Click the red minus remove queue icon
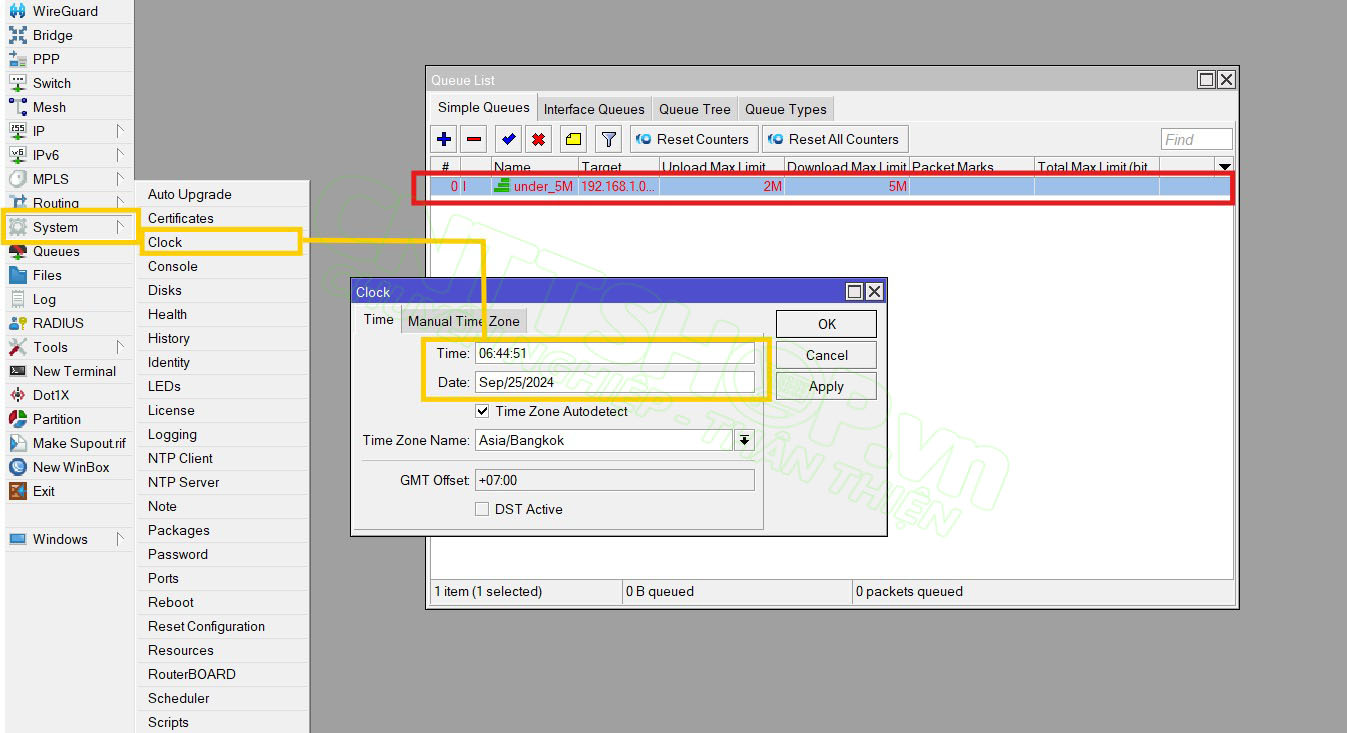 [x=474, y=139]
